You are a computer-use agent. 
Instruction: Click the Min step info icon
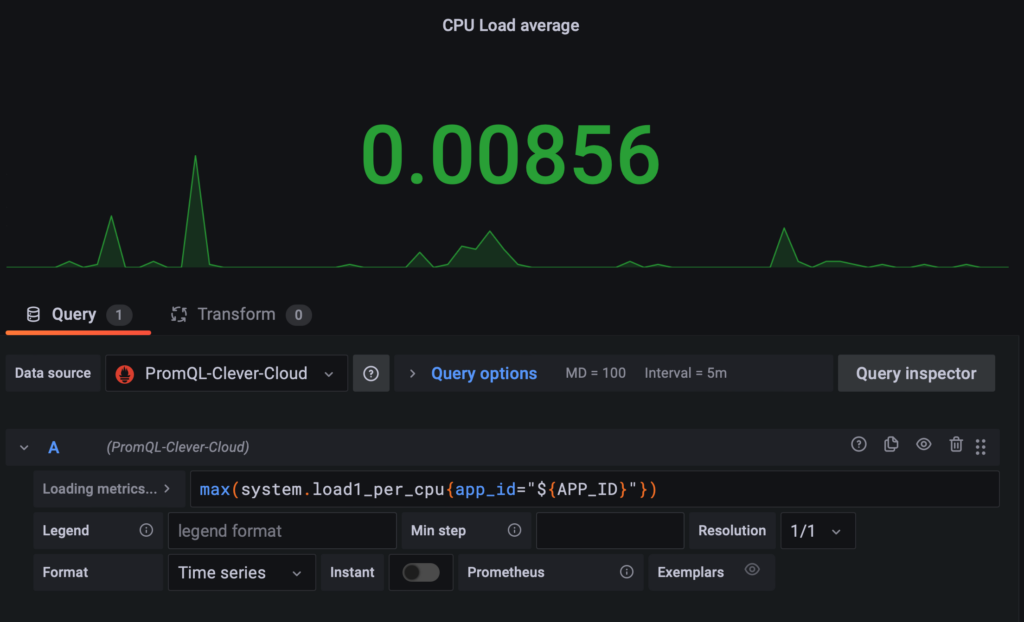point(514,530)
